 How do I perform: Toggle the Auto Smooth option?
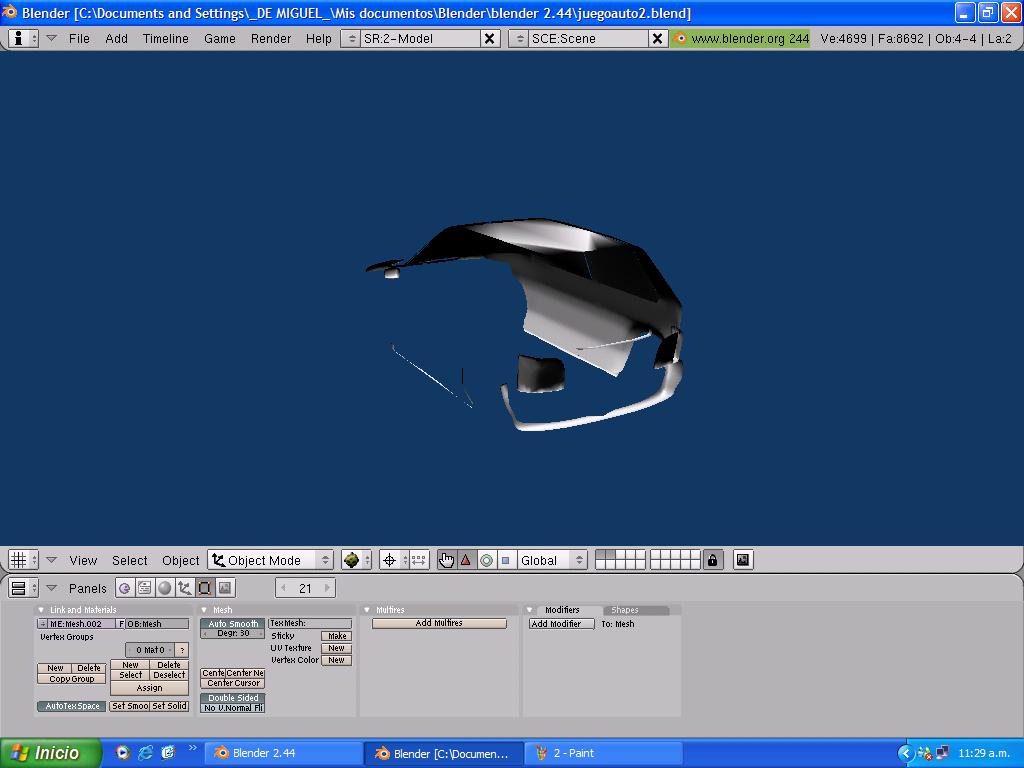tap(232, 623)
